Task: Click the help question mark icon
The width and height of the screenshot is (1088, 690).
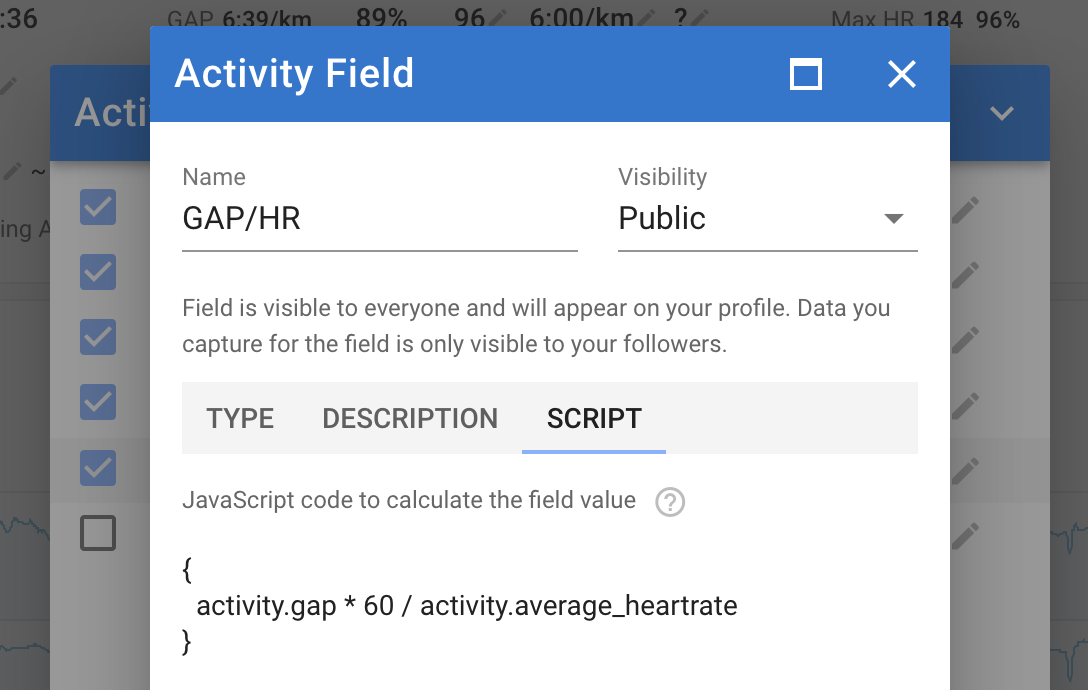Action: click(670, 502)
